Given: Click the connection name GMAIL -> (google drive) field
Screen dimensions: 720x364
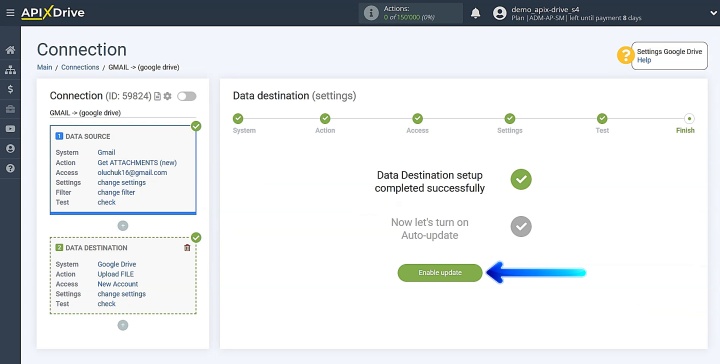Looking at the screenshot, I should coord(123,113).
